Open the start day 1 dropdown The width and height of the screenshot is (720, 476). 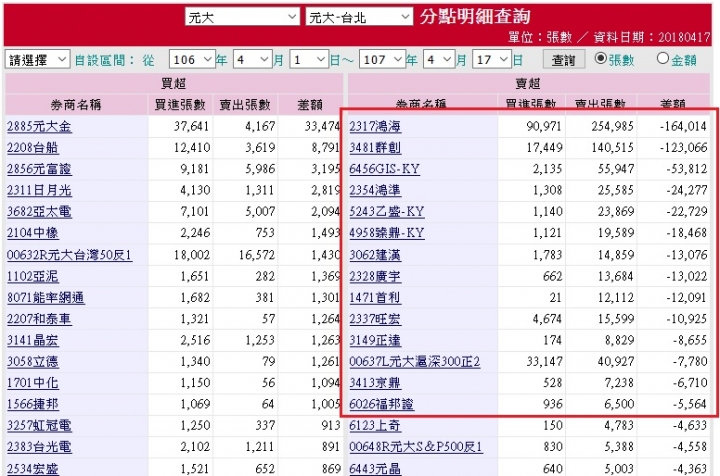[309, 60]
